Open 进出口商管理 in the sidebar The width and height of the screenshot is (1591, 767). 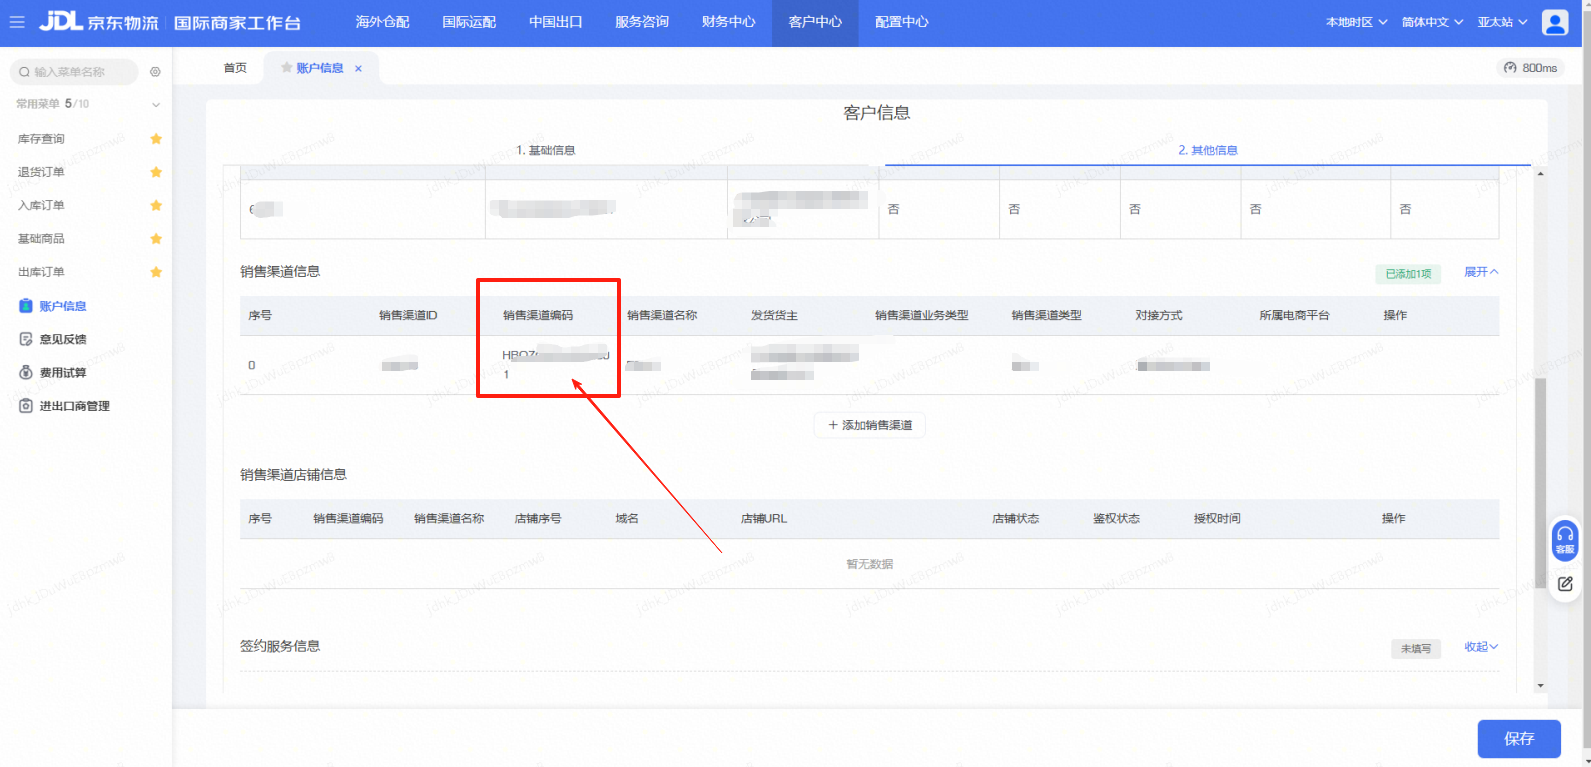[74, 406]
